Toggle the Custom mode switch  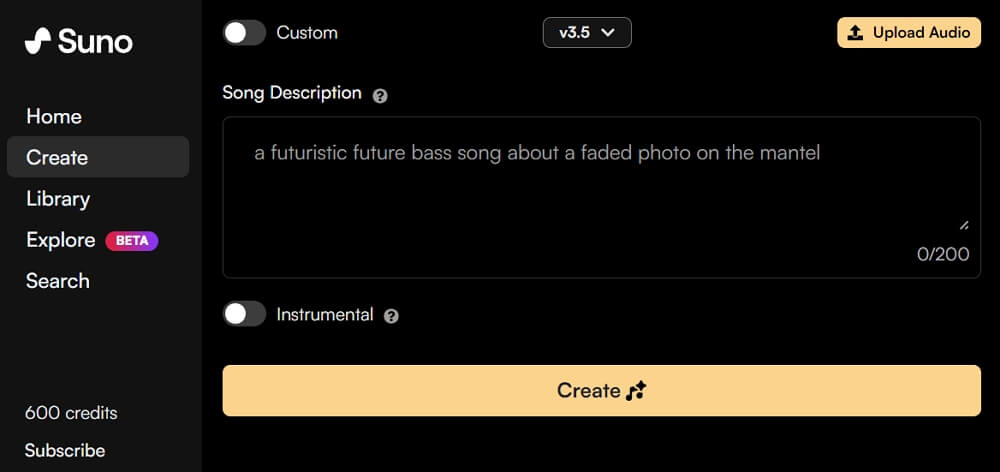pos(244,33)
